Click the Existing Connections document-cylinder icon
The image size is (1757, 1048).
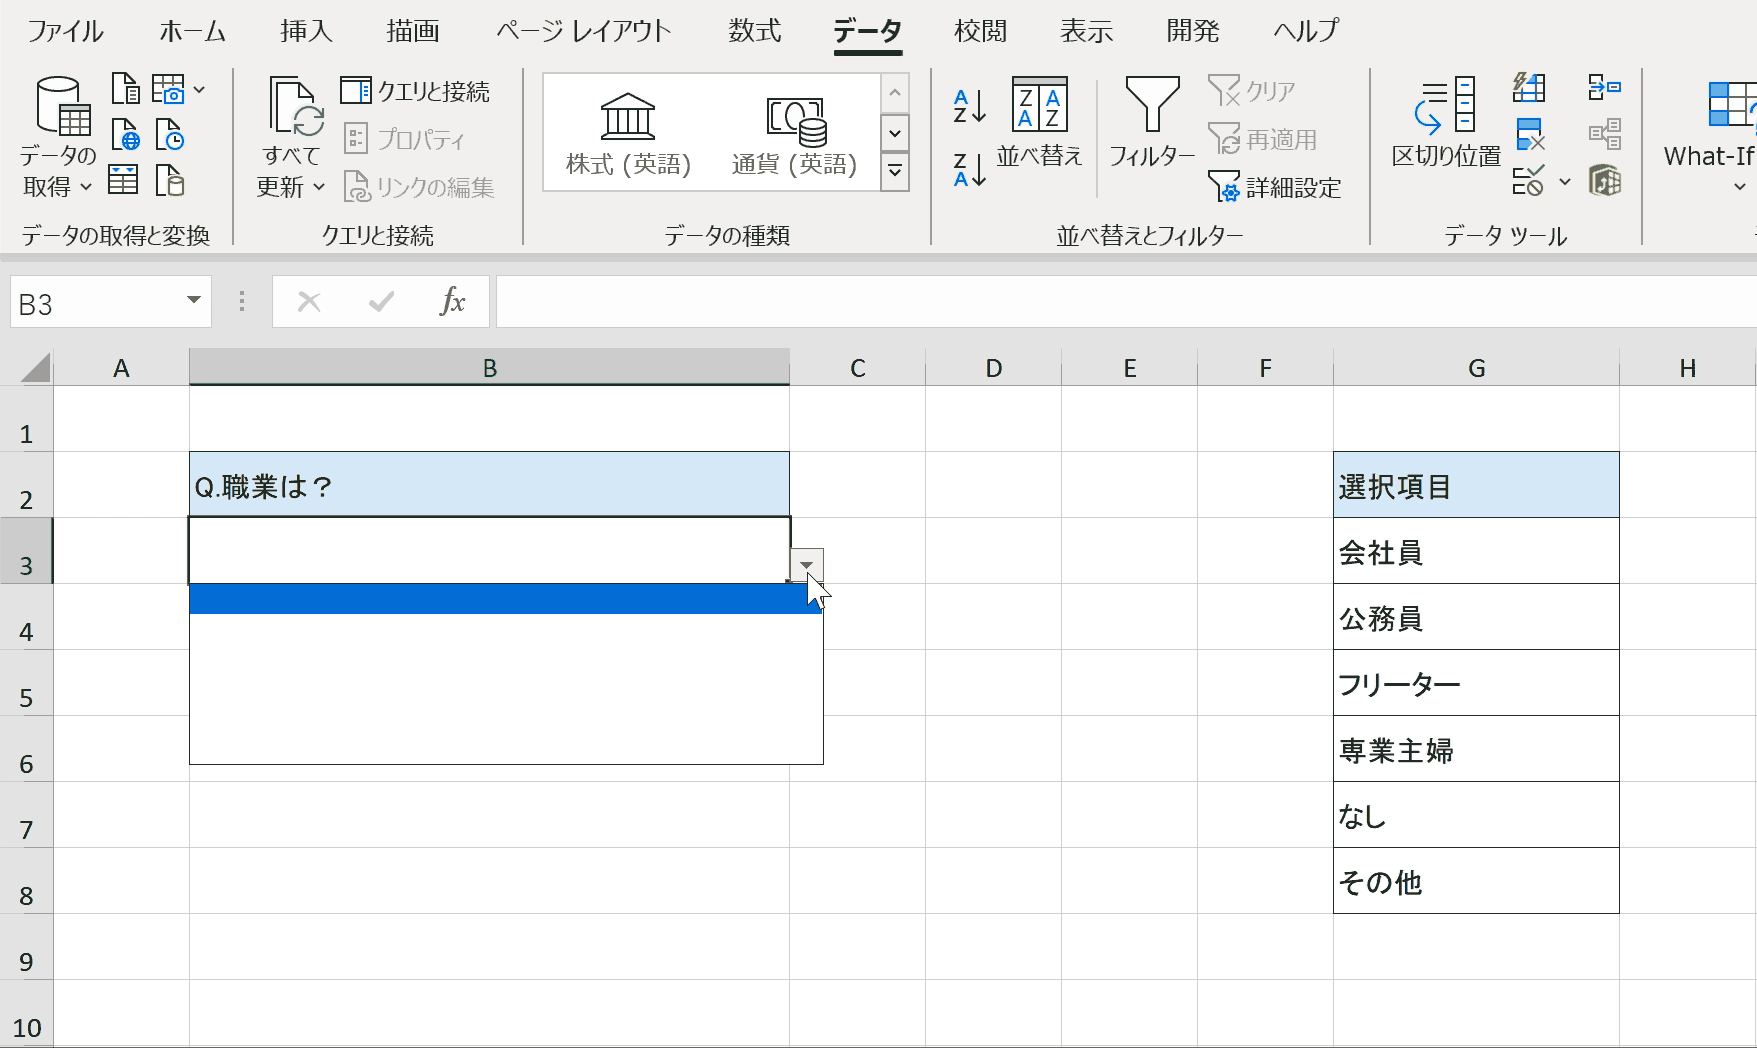(x=170, y=180)
